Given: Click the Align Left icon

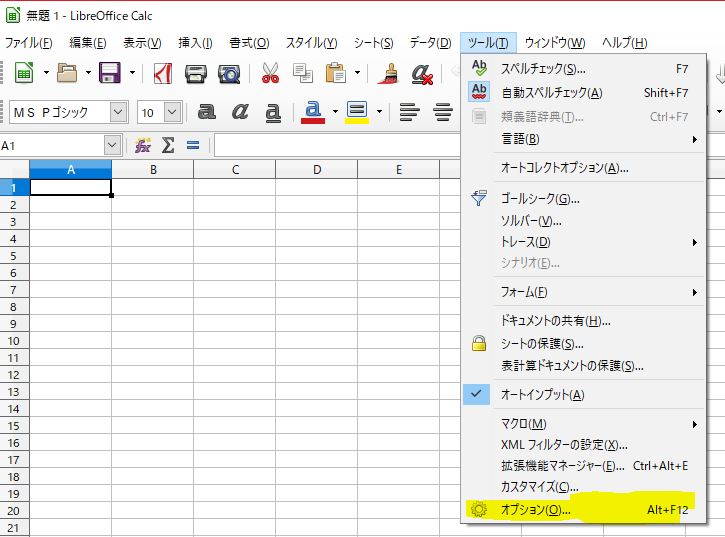Looking at the screenshot, I should pyautogui.click(x=410, y=112).
